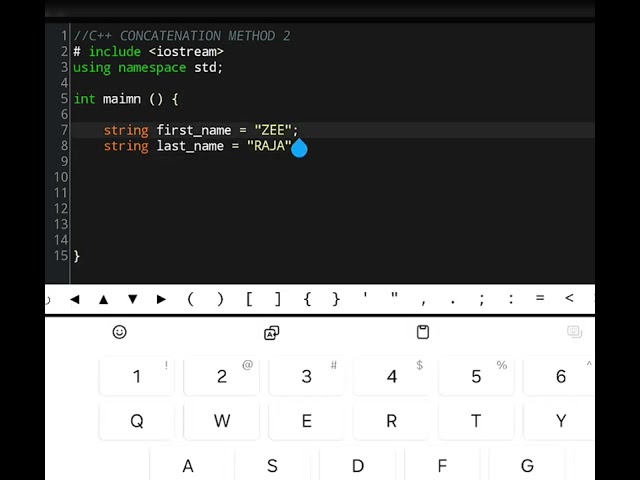Tap the G key on keyboard
The image size is (640, 480).
[x=527, y=464]
